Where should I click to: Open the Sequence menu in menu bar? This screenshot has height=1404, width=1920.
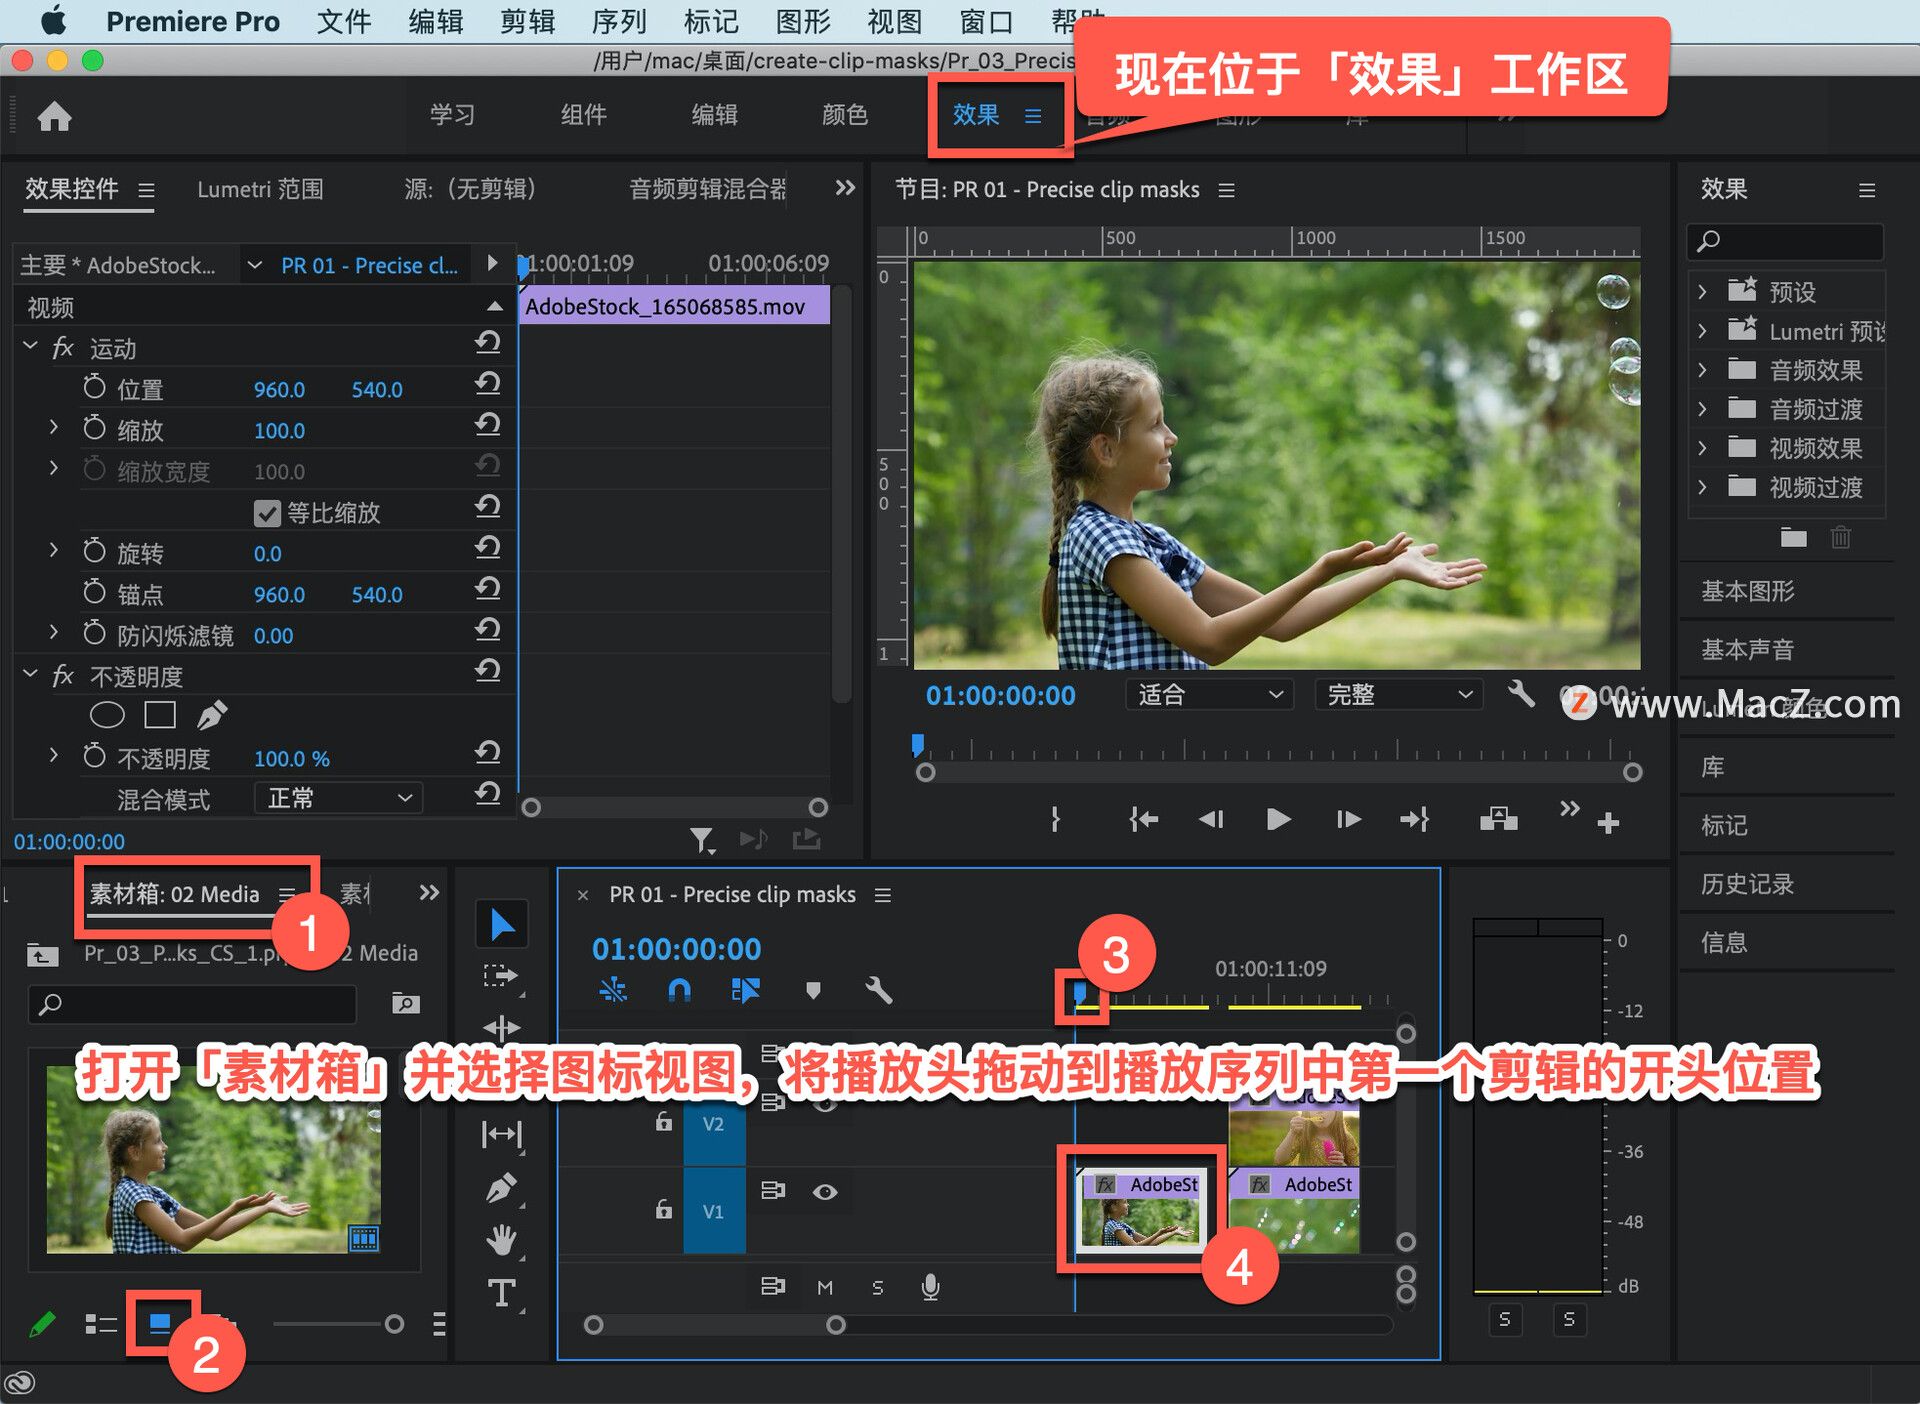pyautogui.click(x=620, y=21)
